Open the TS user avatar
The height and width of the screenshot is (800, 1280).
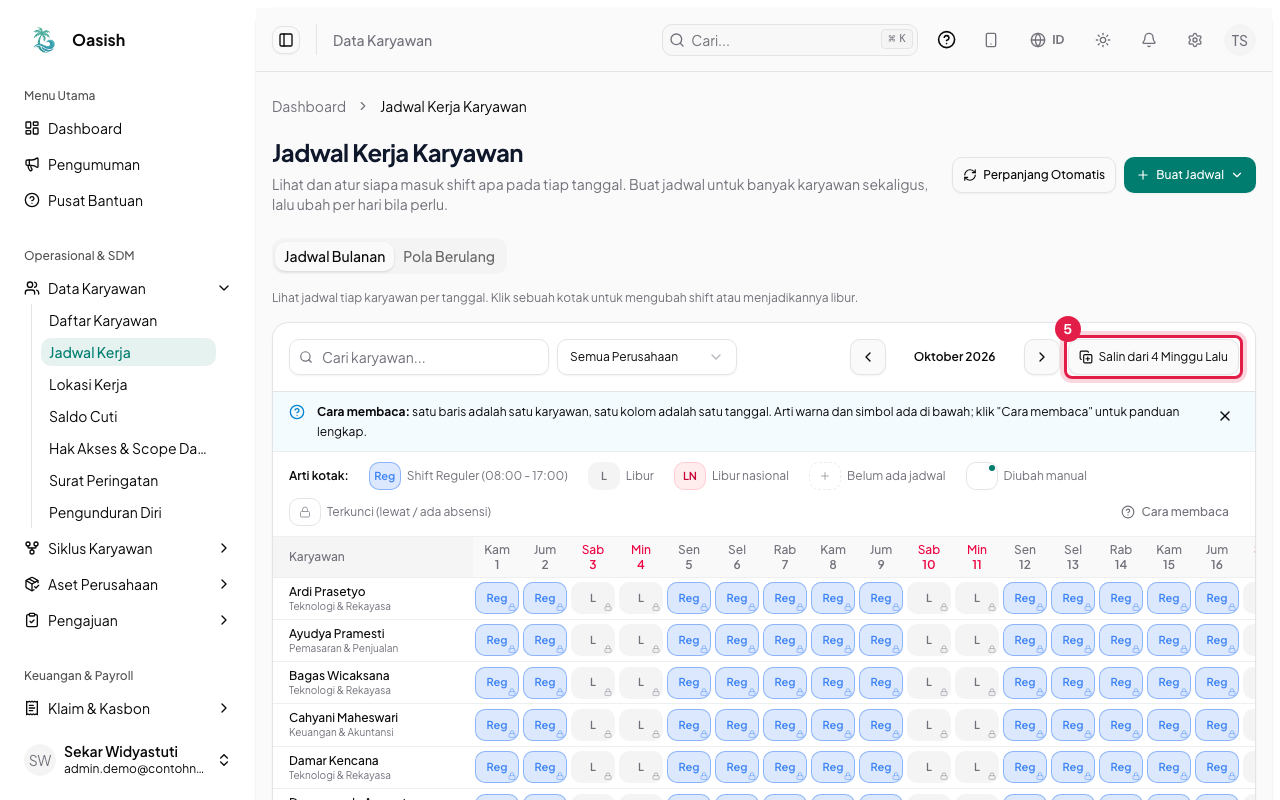tap(1240, 40)
